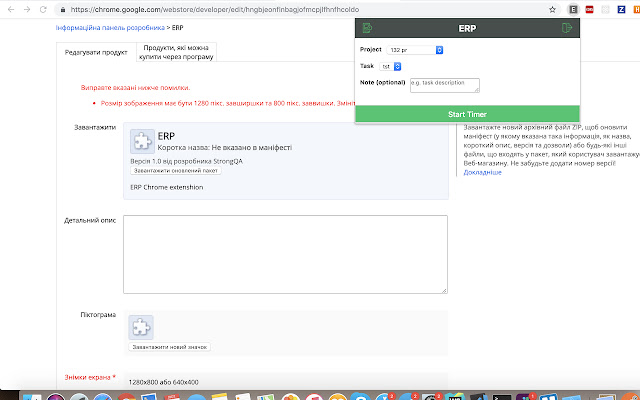This screenshot has width=640, height=400.
Task: Click the 'ERP Chrome extenshion' description text
Action: pos(167,187)
